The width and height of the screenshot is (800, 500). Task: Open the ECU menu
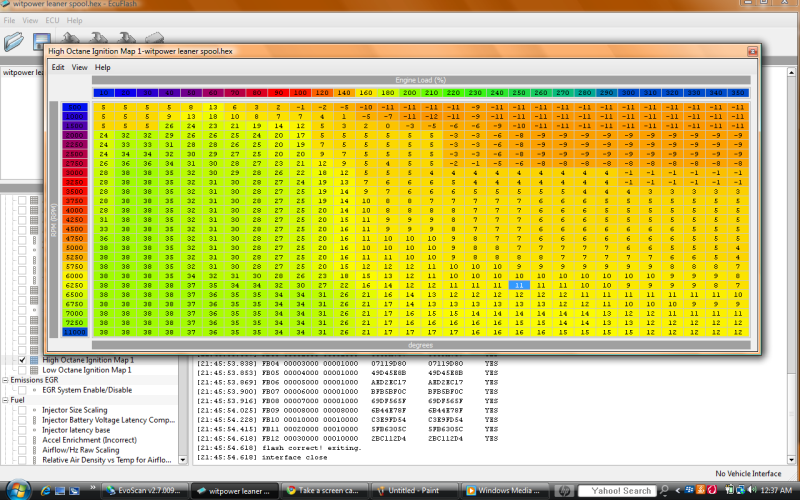coord(52,20)
